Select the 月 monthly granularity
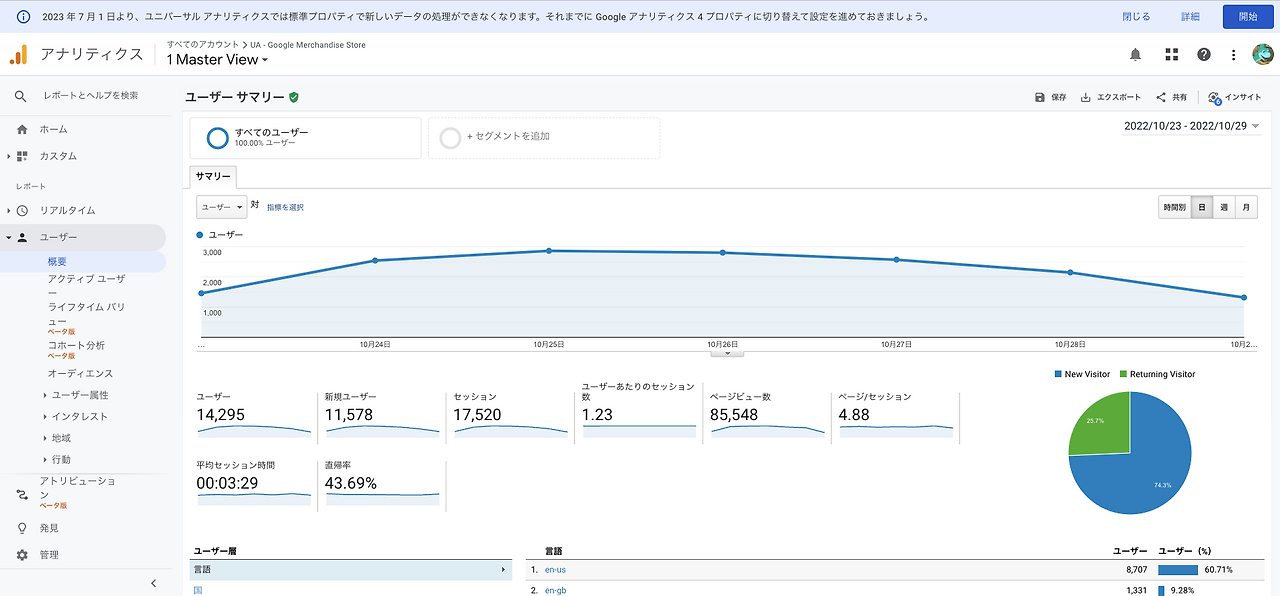Image resolution: width=1280 pixels, height=596 pixels. click(1246, 208)
